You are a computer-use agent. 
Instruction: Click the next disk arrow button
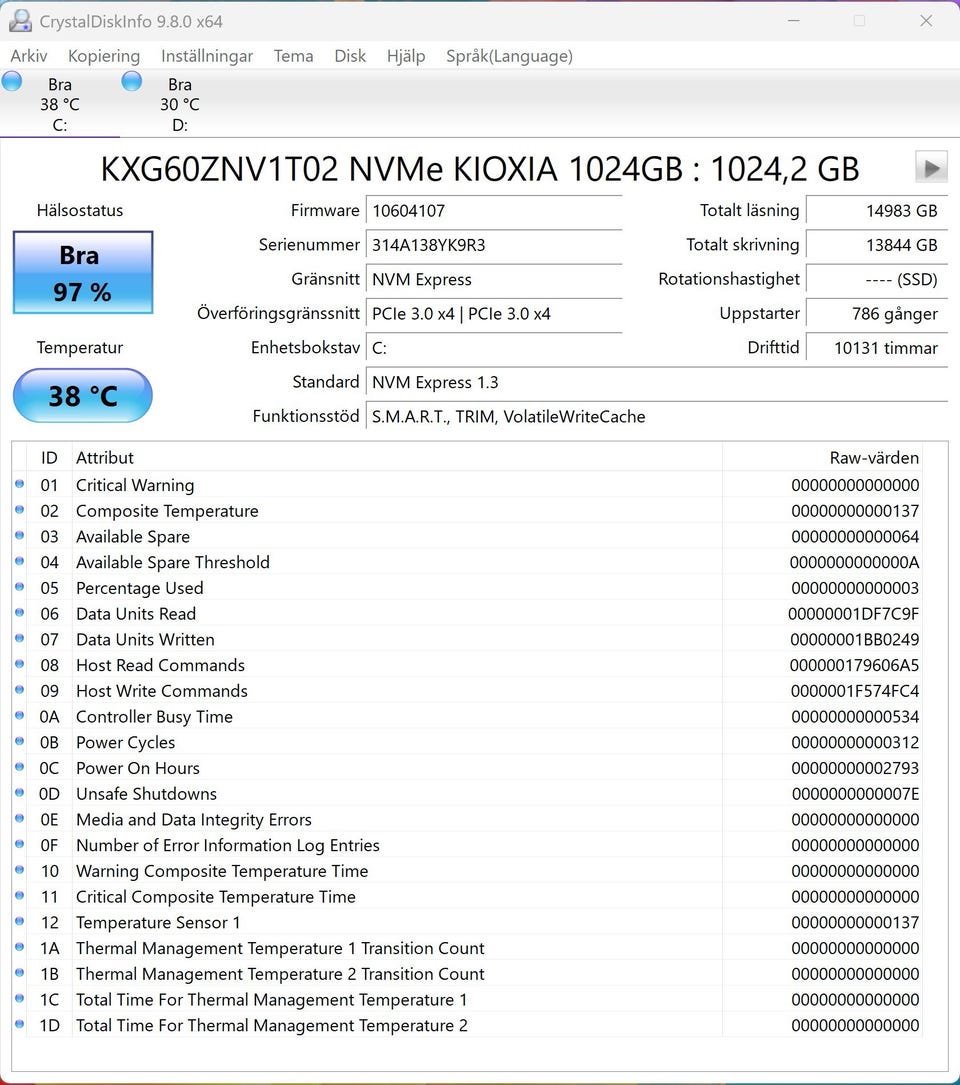[x=931, y=167]
